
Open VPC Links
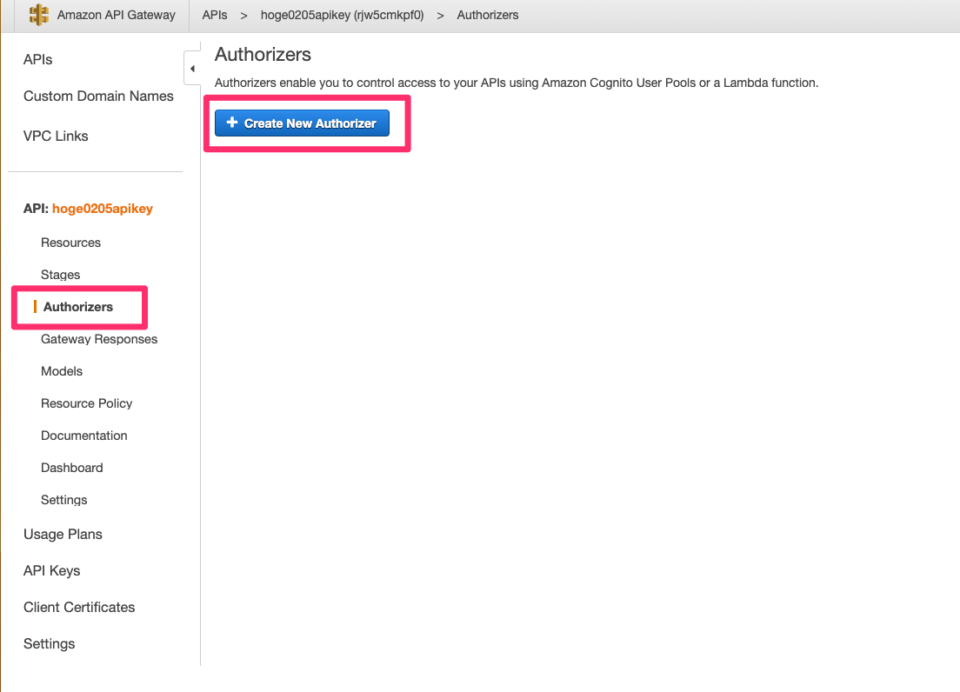pyautogui.click(x=55, y=135)
